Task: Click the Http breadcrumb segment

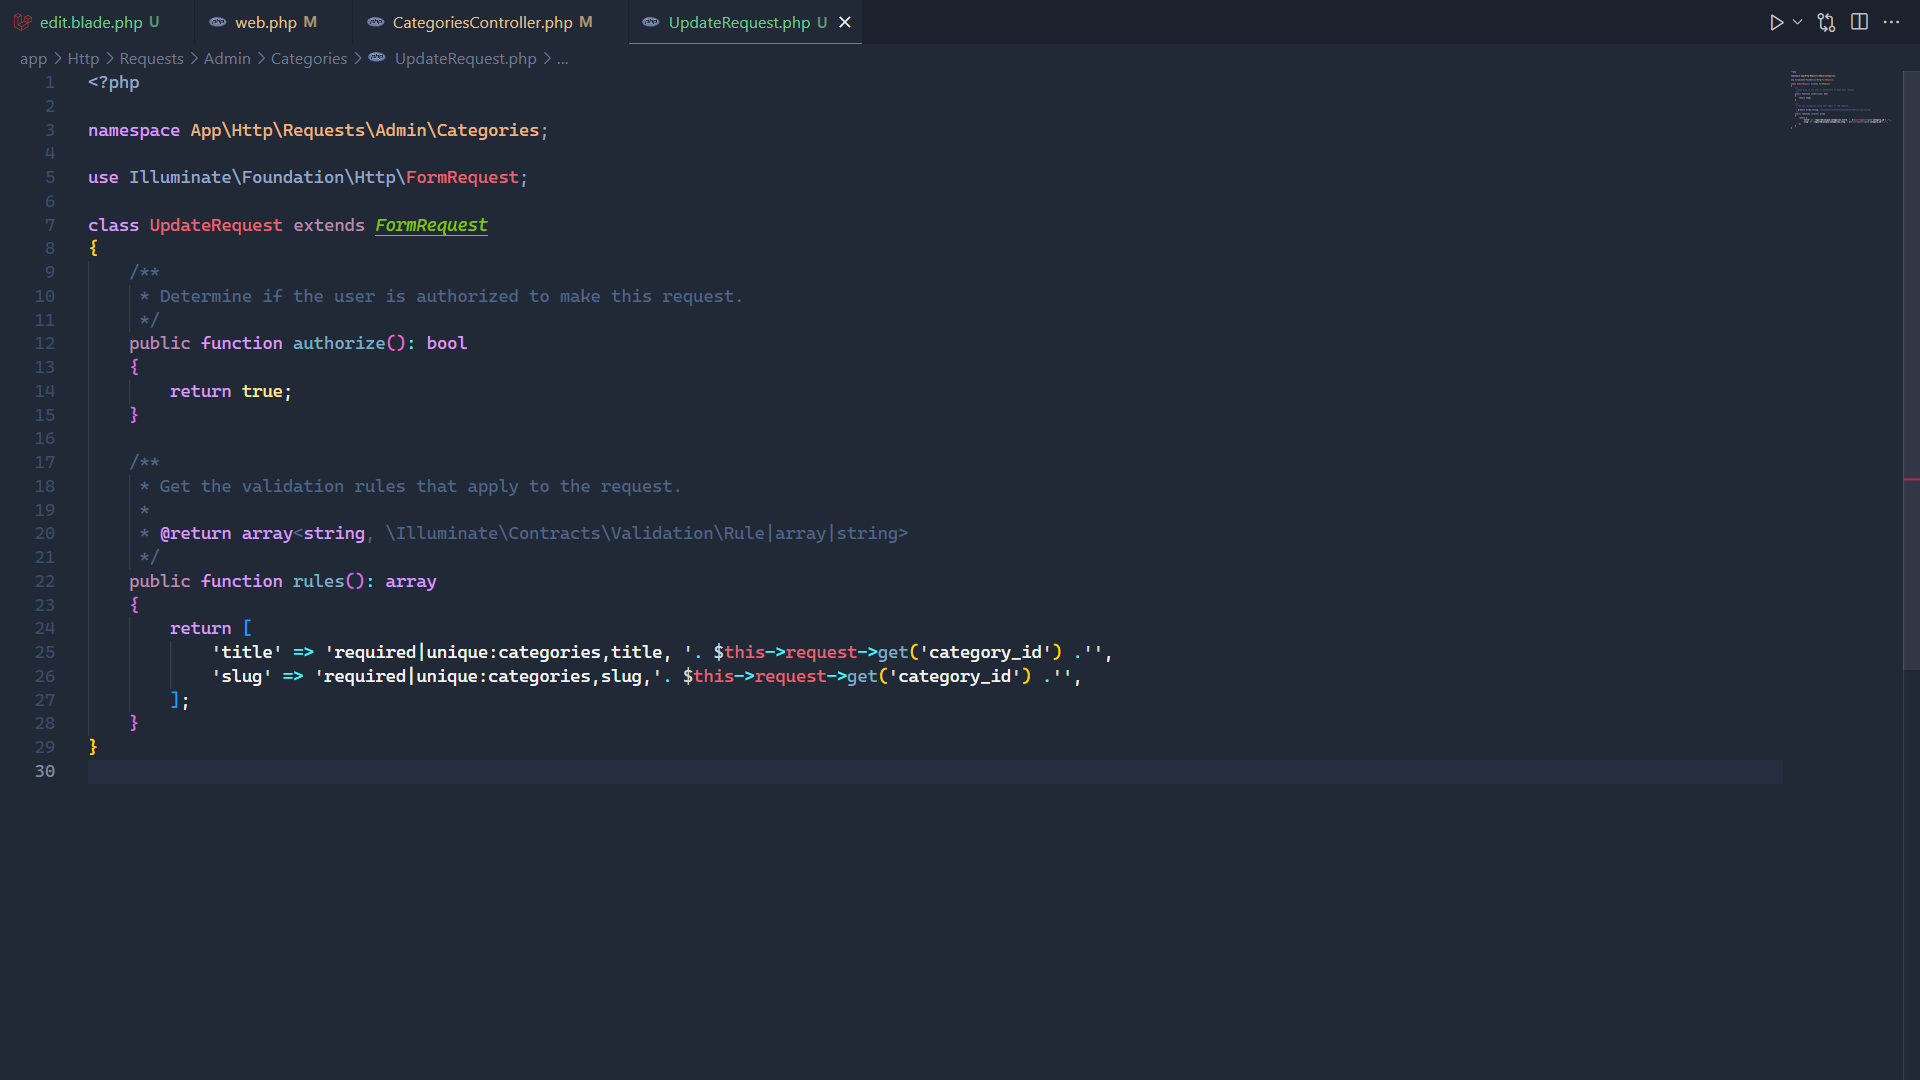Action: [x=83, y=59]
